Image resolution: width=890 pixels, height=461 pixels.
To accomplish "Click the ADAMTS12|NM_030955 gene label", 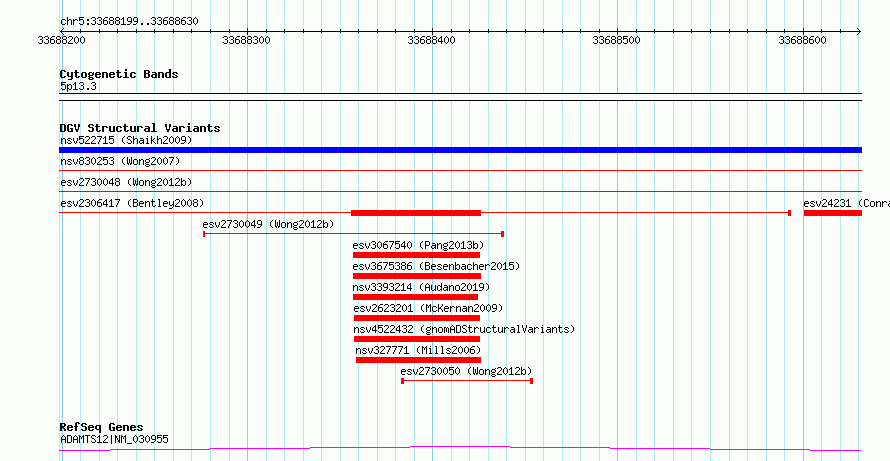I will [114, 439].
